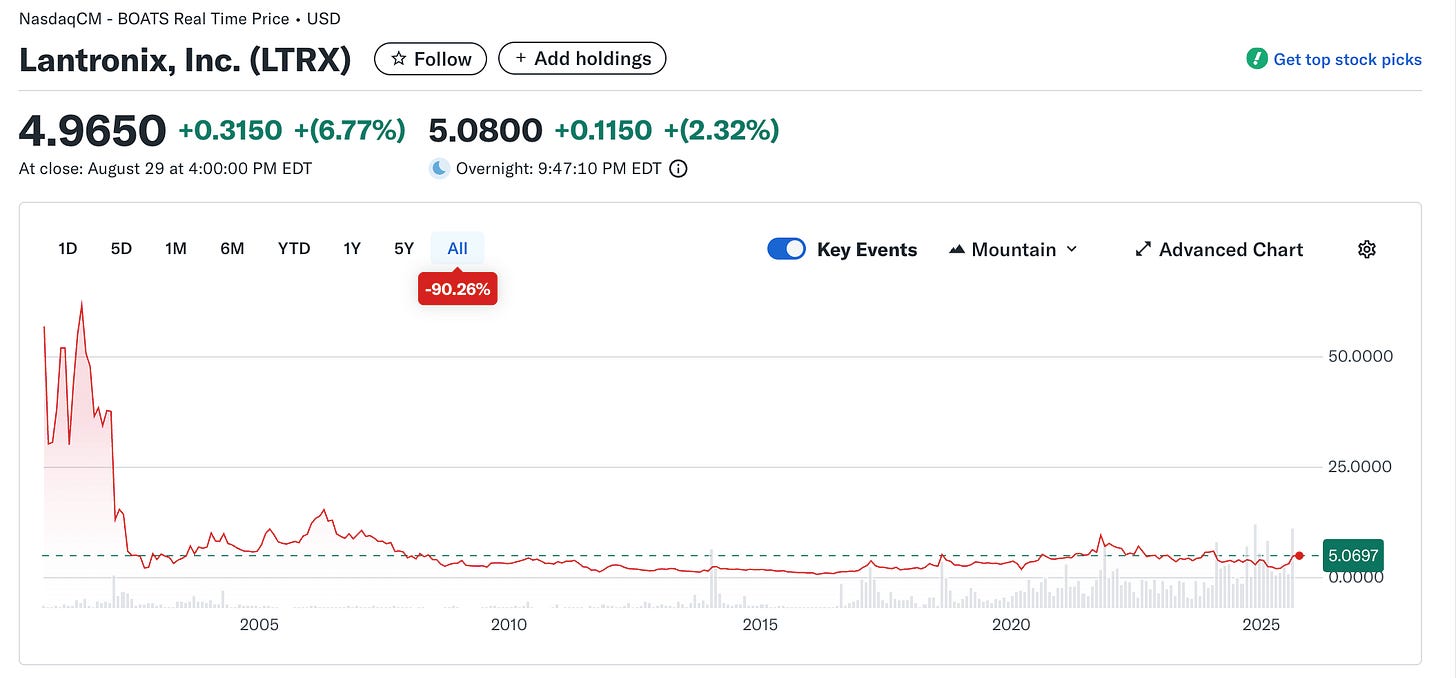This screenshot has width=1456, height=678.
Task: Click the +0.3150 change value
Action: (x=230, y=130)
